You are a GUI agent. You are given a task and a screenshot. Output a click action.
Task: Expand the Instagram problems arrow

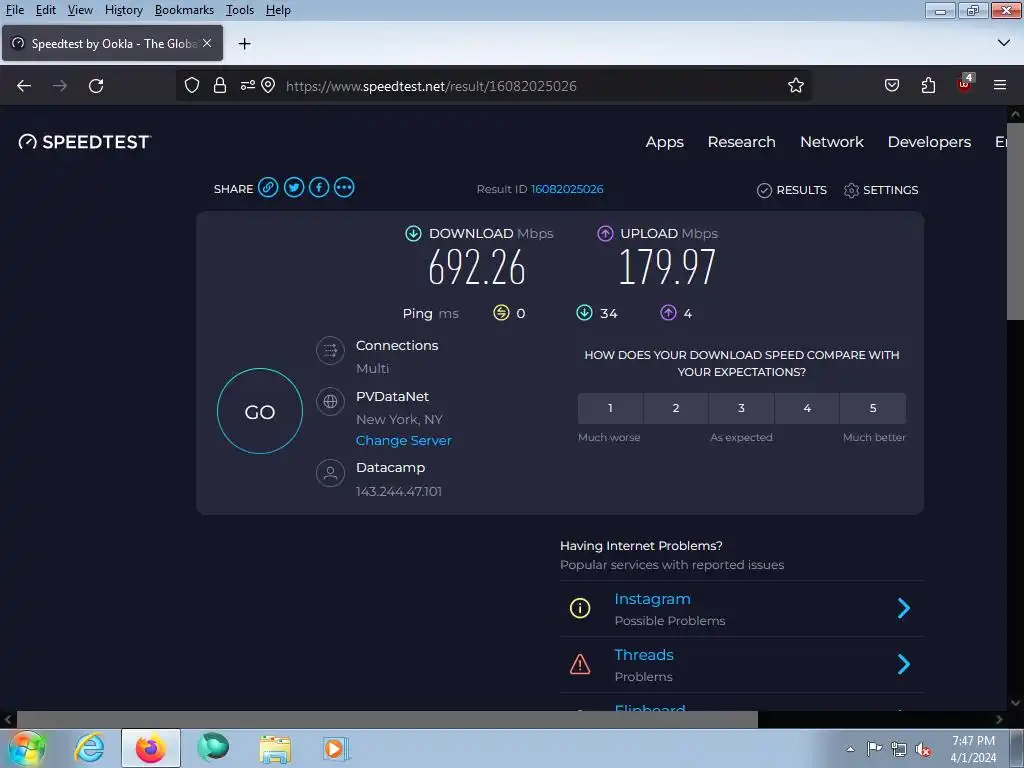point(904,608)
